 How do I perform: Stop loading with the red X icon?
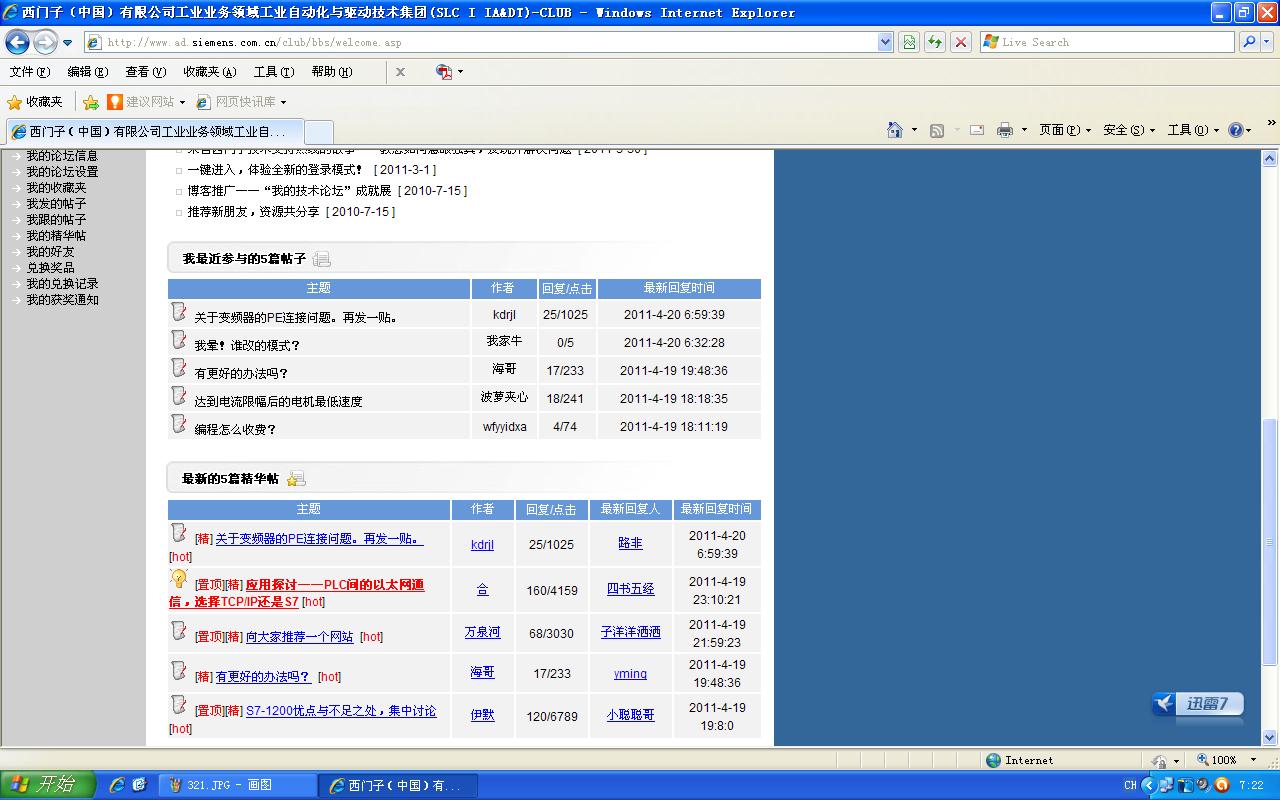click(961, 42)
